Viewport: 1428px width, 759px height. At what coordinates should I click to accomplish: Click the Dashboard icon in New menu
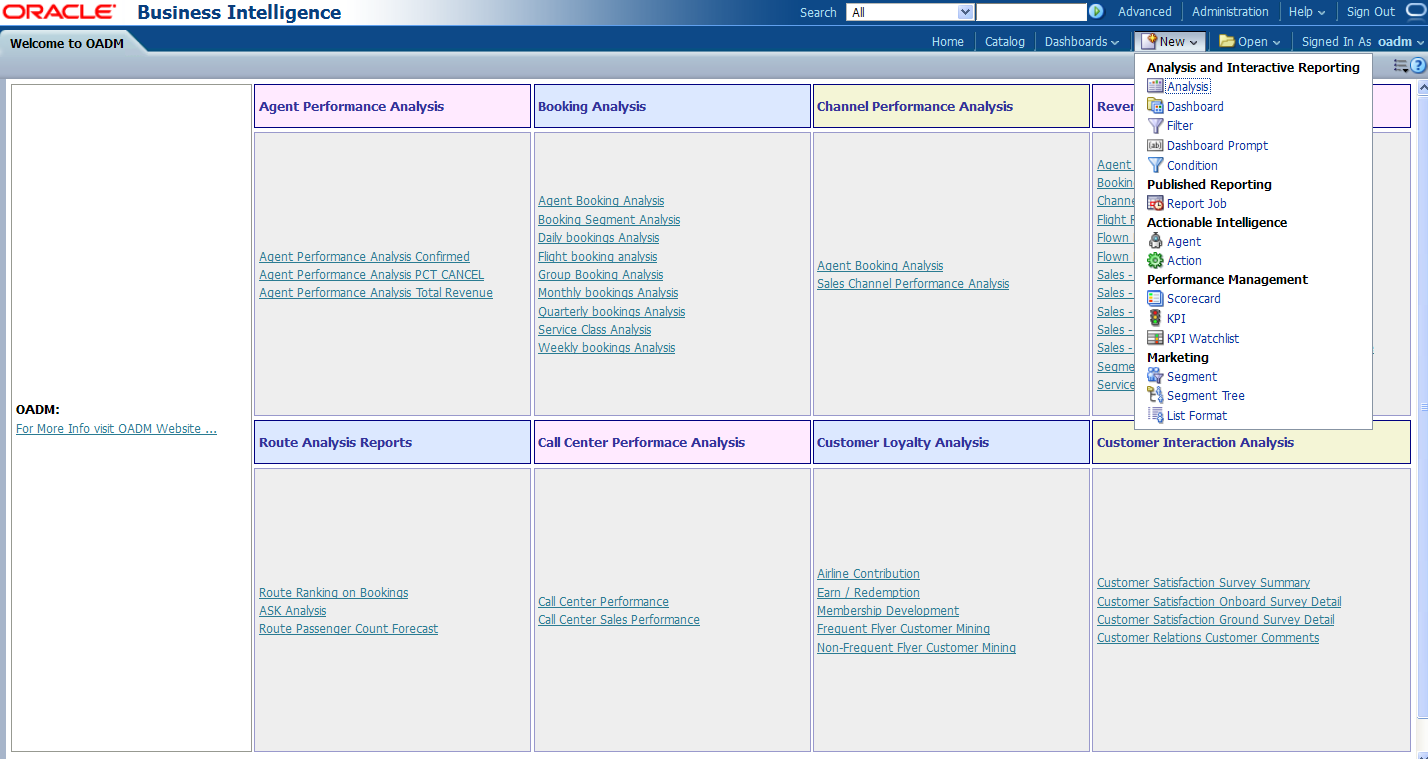1155,106
